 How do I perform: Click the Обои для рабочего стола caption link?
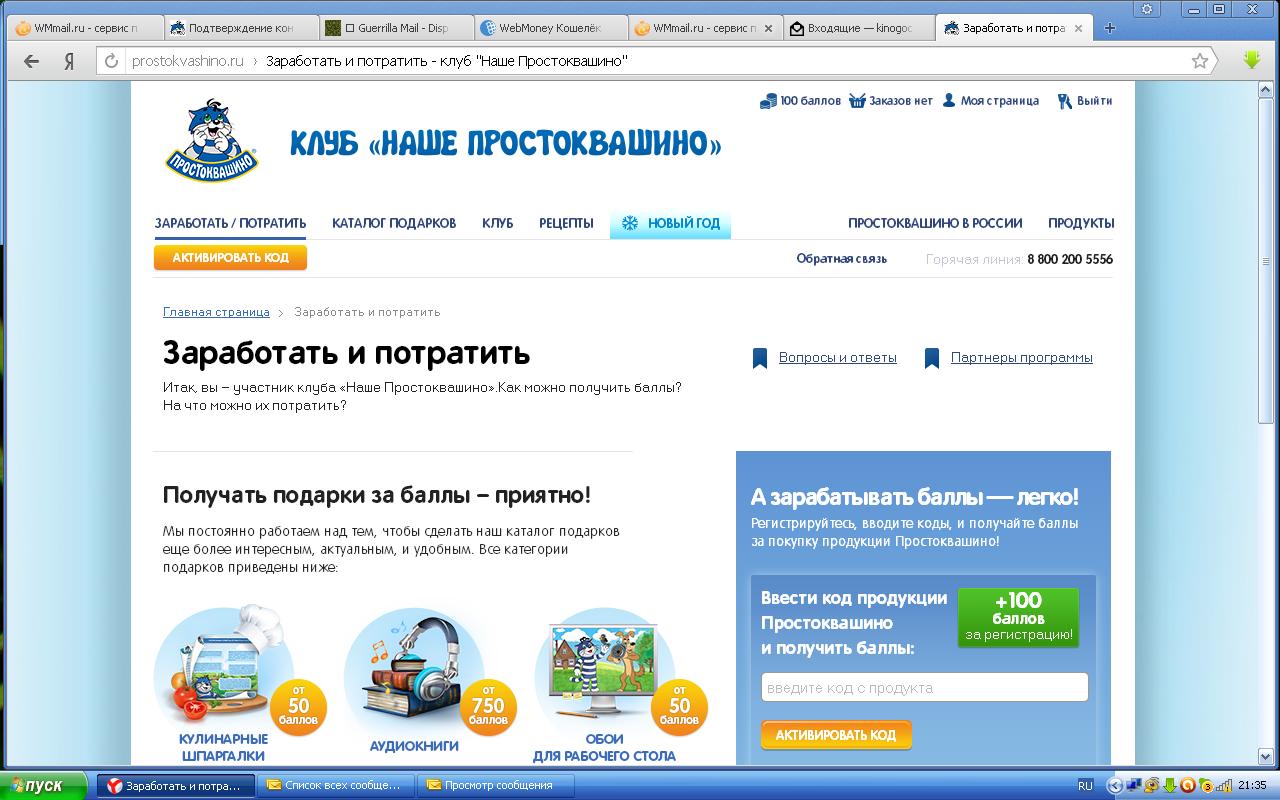tap(604, 747)
